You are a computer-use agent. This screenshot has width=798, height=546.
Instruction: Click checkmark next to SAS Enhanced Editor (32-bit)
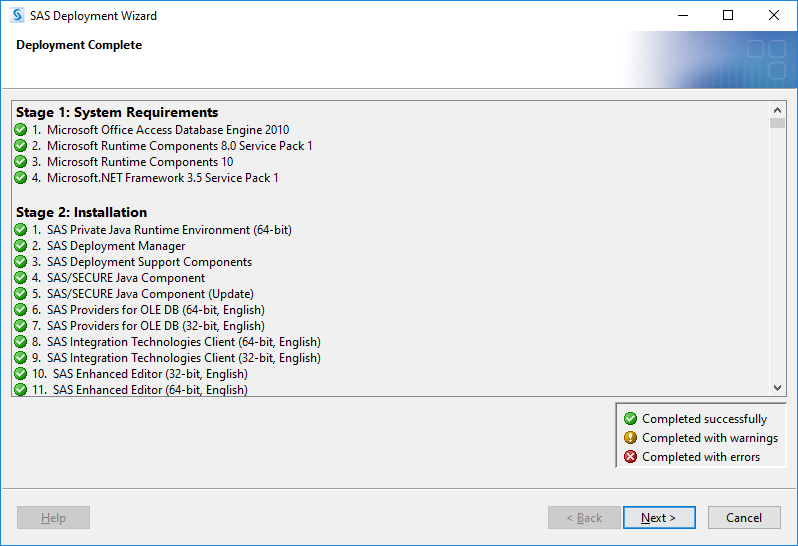[20, 373]
